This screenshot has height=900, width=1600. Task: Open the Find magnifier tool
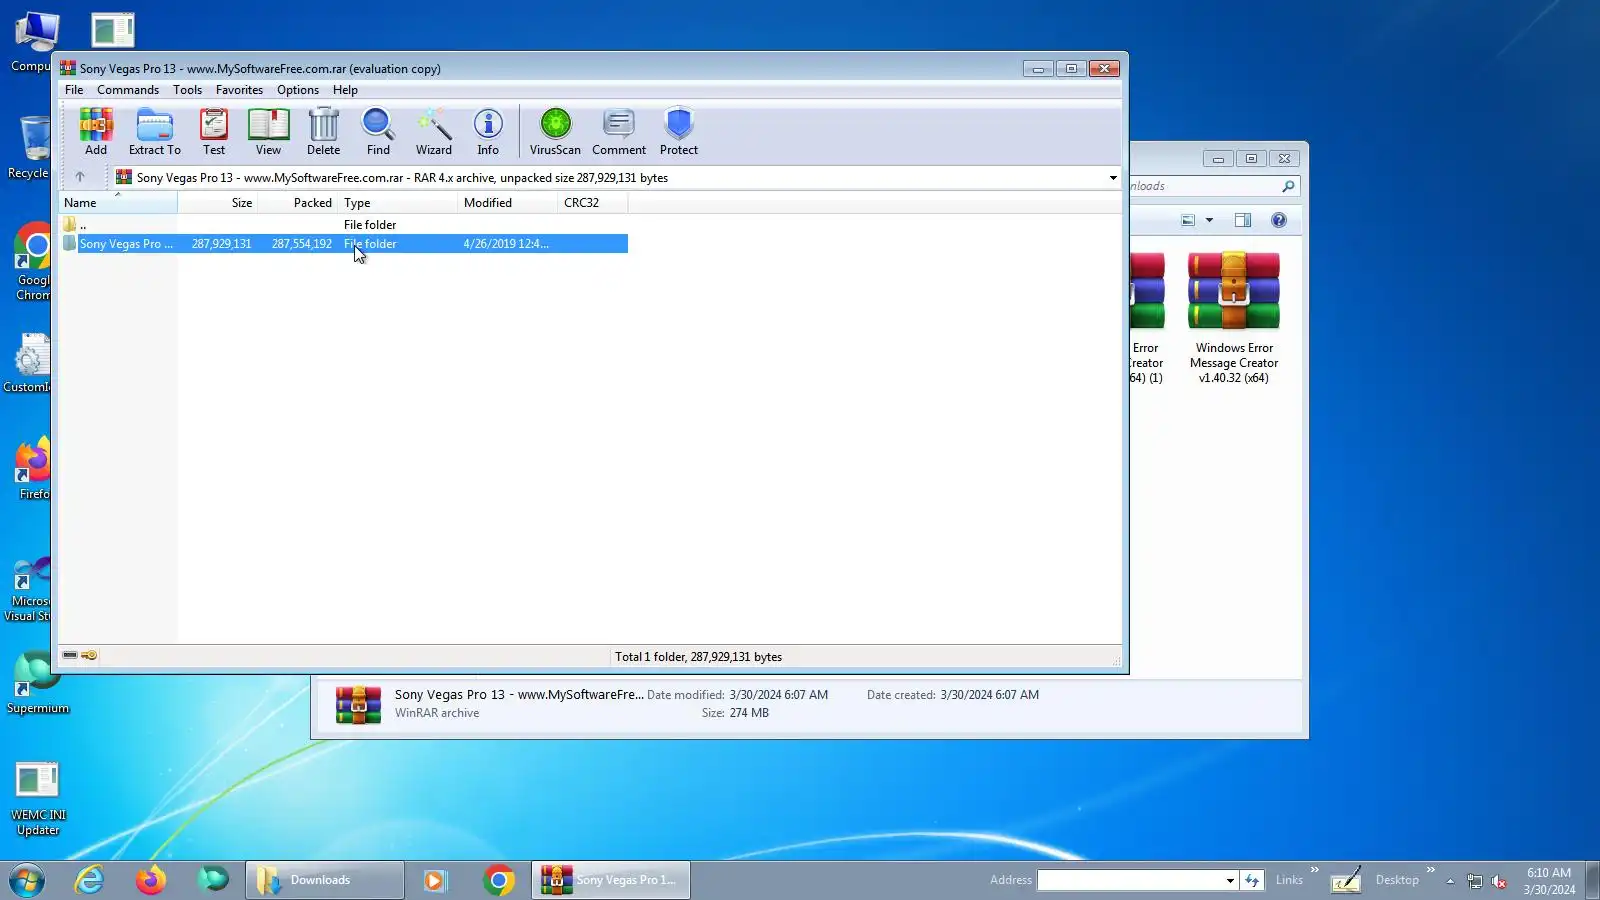point(378,132)
